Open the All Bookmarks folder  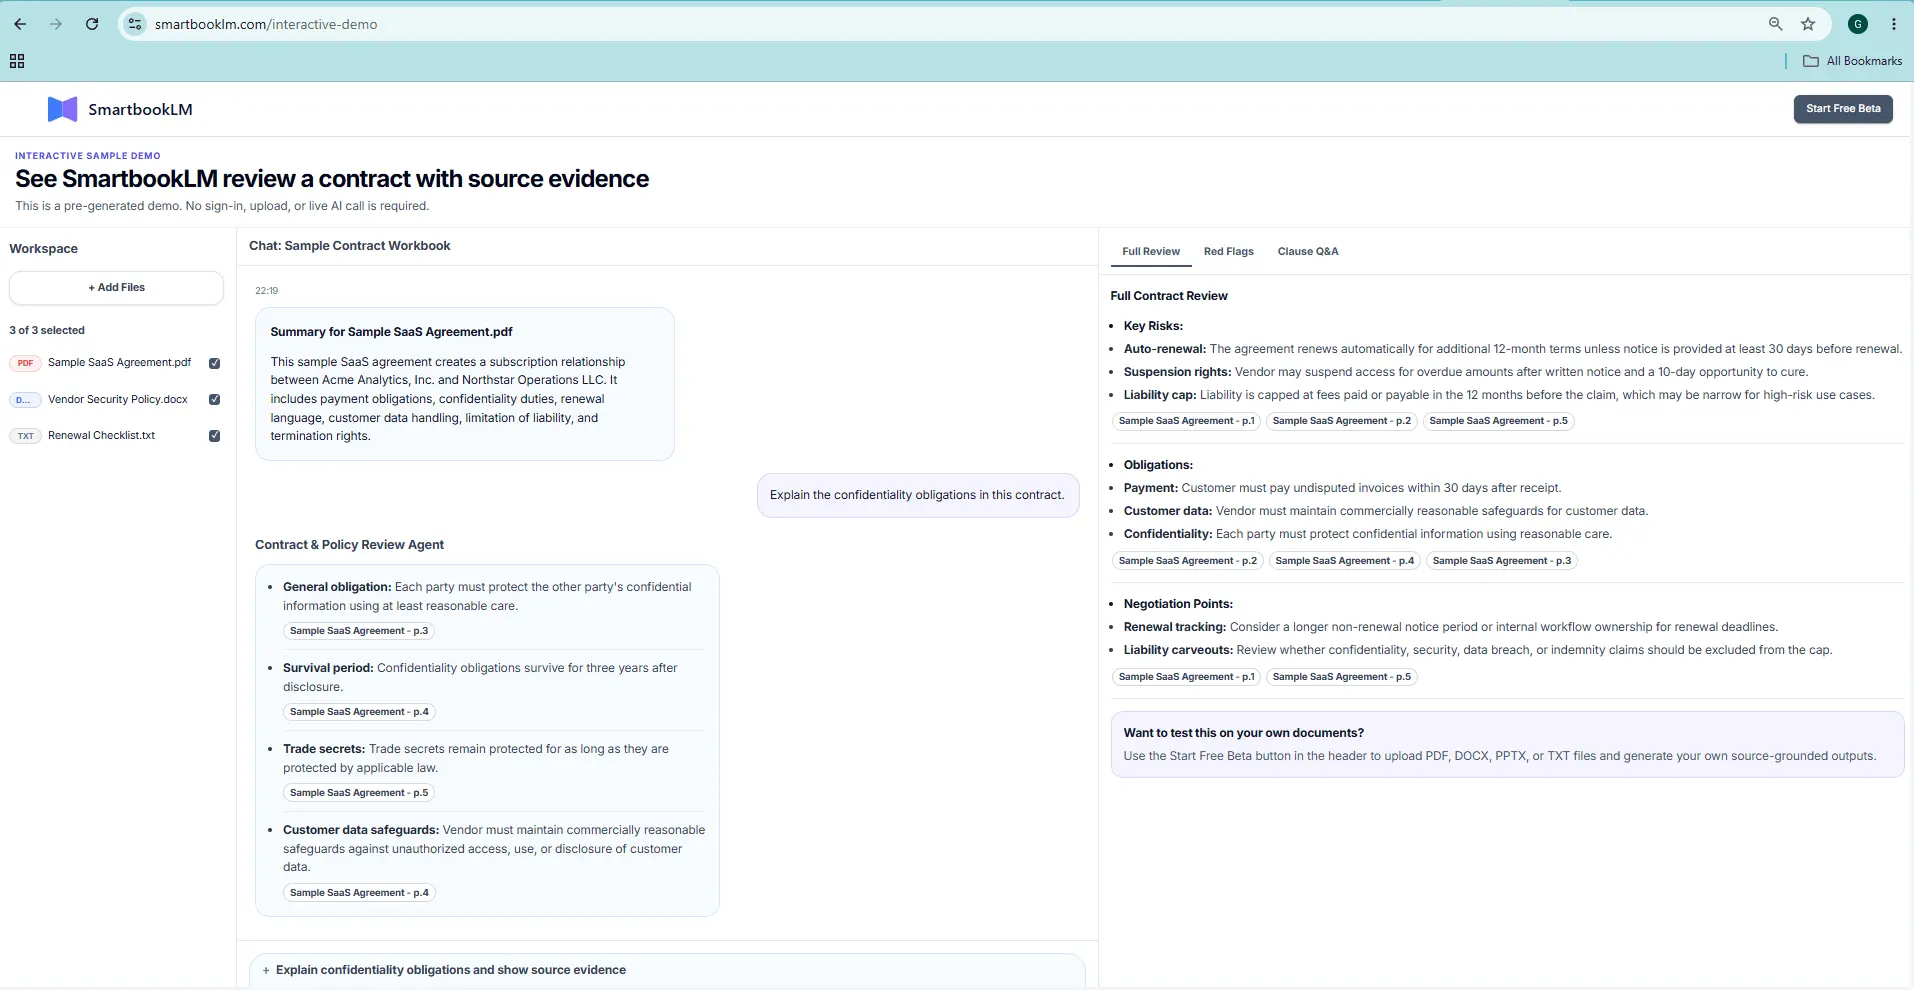tap(1852, 61)
